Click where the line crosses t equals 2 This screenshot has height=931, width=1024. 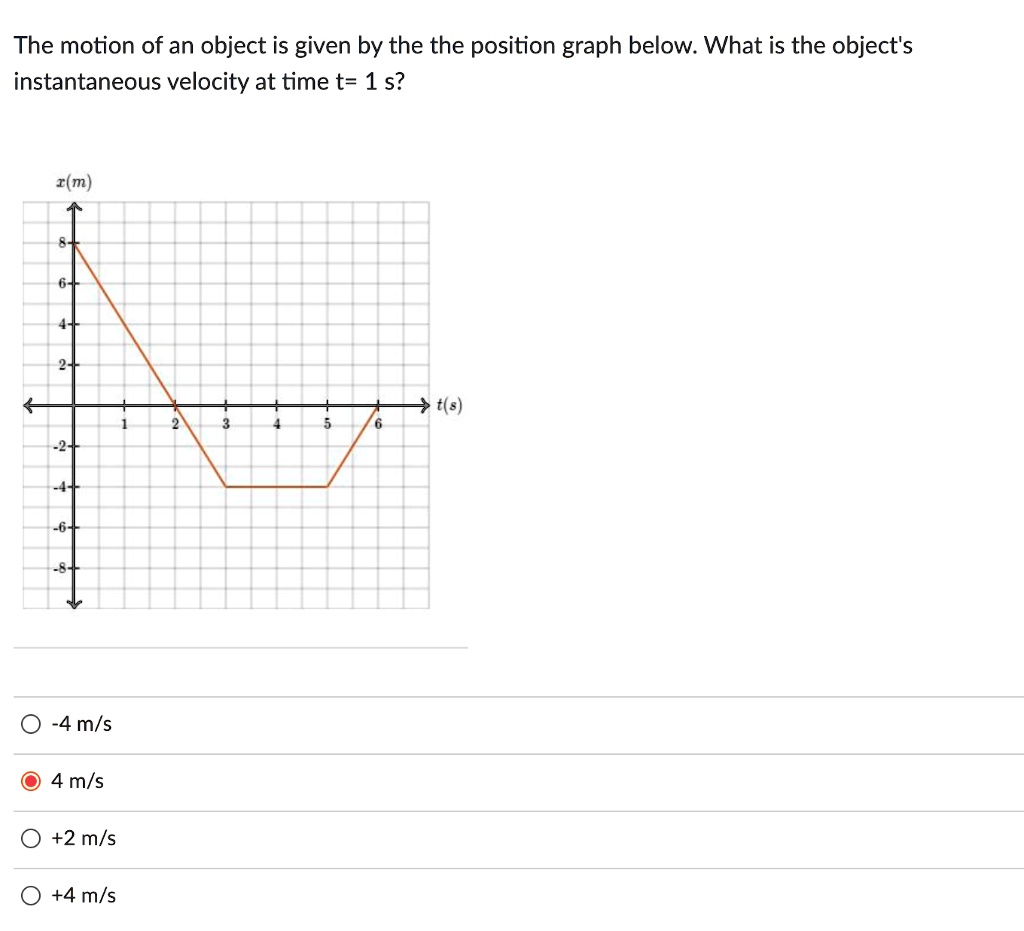[x=175, y=405]
